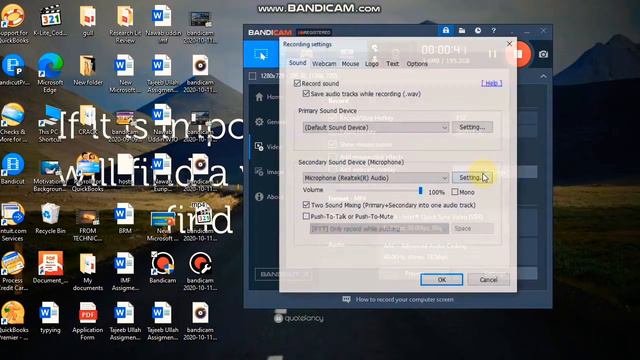Image resolution: width=640 pixels, height=360 pixels.
Task: Cancel the Recording settings dialog
Action: [488, 280]
